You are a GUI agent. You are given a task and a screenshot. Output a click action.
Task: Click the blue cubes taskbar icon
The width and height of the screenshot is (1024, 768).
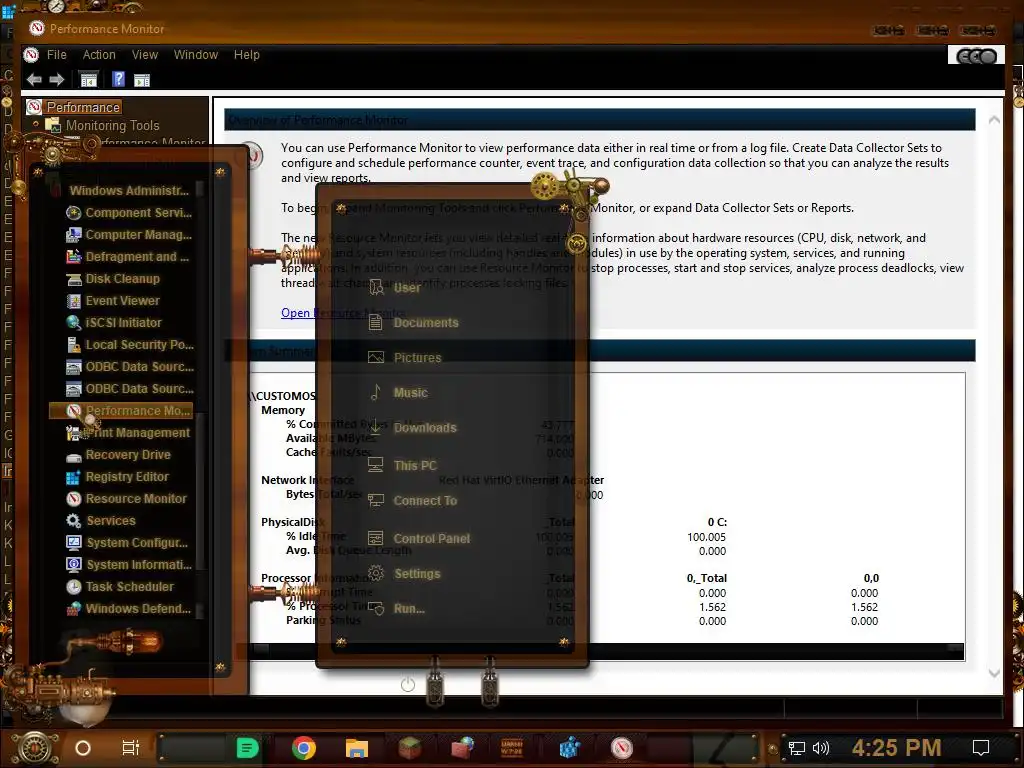pyautogui.click(x=569, y=748)
